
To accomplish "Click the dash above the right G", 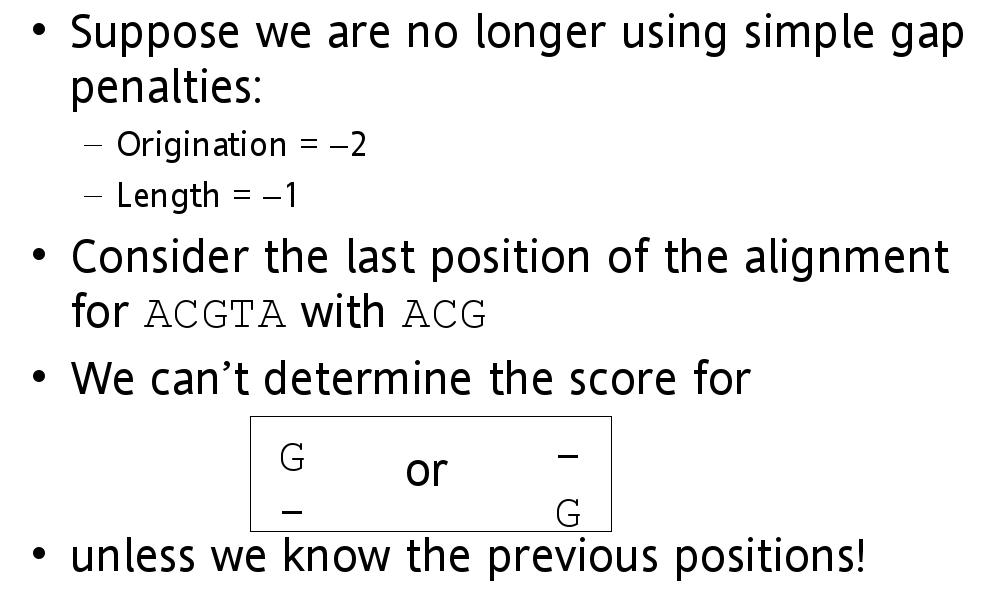I will click(568, 455).
